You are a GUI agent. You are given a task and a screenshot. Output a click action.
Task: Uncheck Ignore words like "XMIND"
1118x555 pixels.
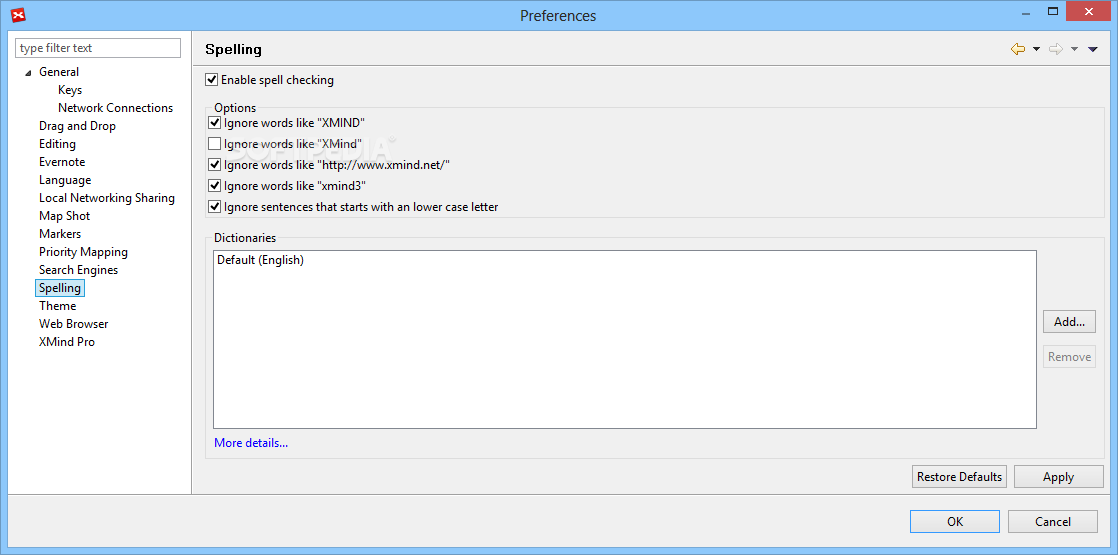(x=215, y=123)
